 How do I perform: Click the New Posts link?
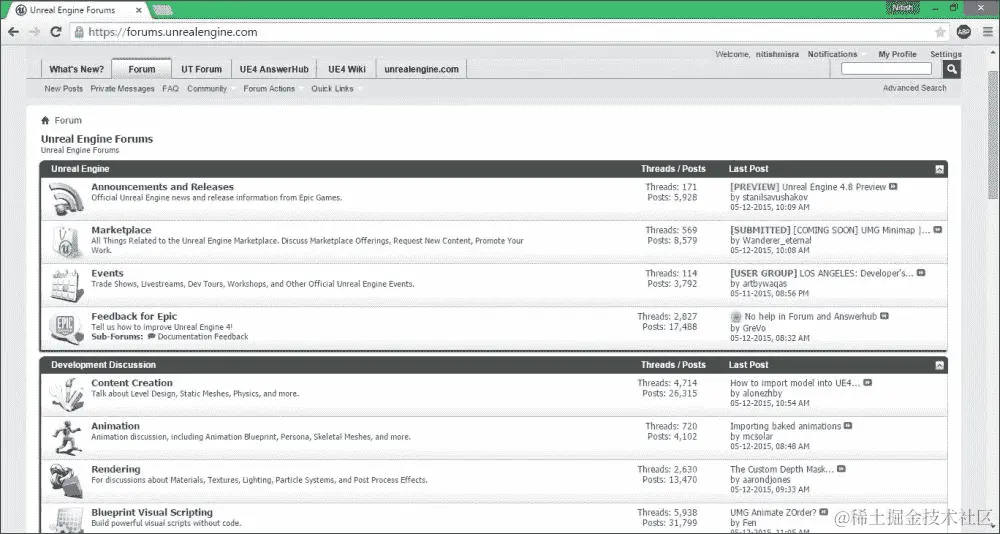[64, 89]
